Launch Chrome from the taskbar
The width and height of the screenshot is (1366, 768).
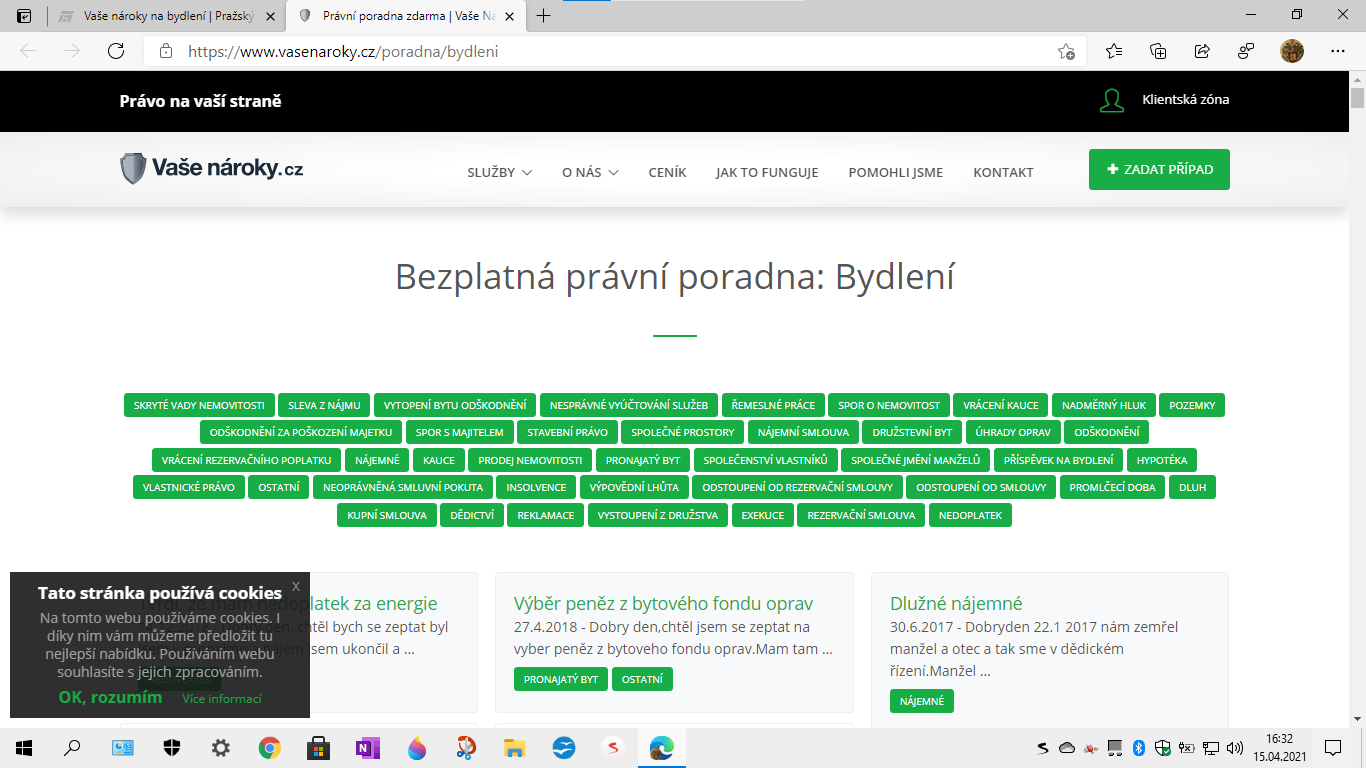click(x=269, y=747)
